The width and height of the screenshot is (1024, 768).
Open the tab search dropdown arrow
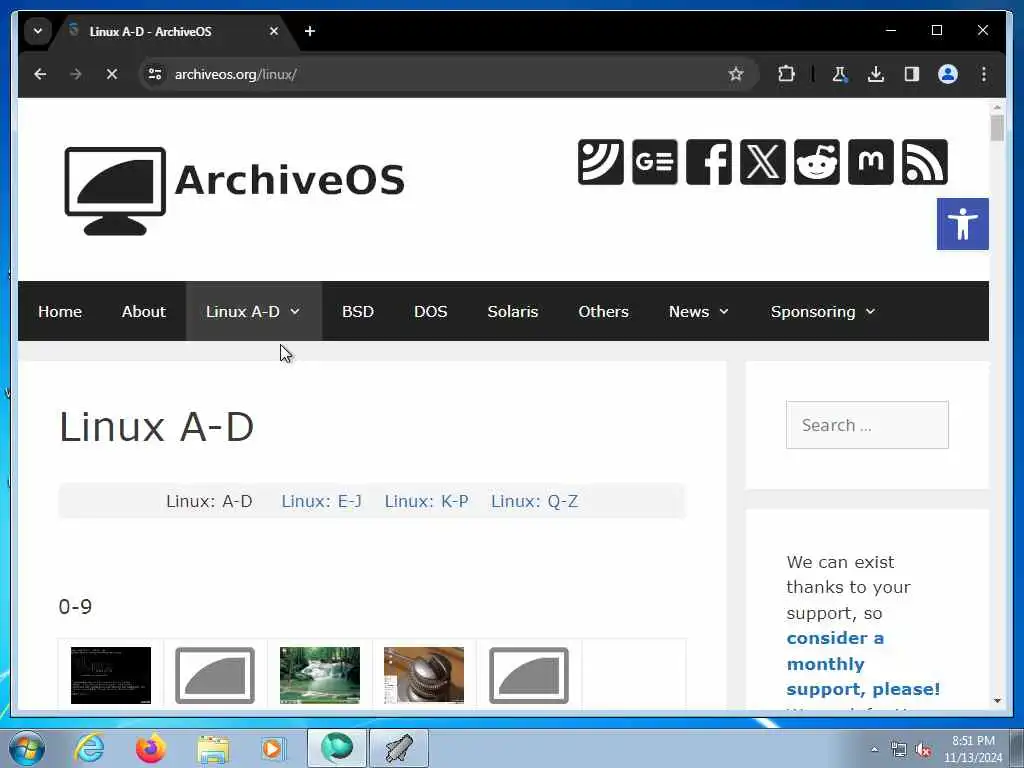(38, 31)
